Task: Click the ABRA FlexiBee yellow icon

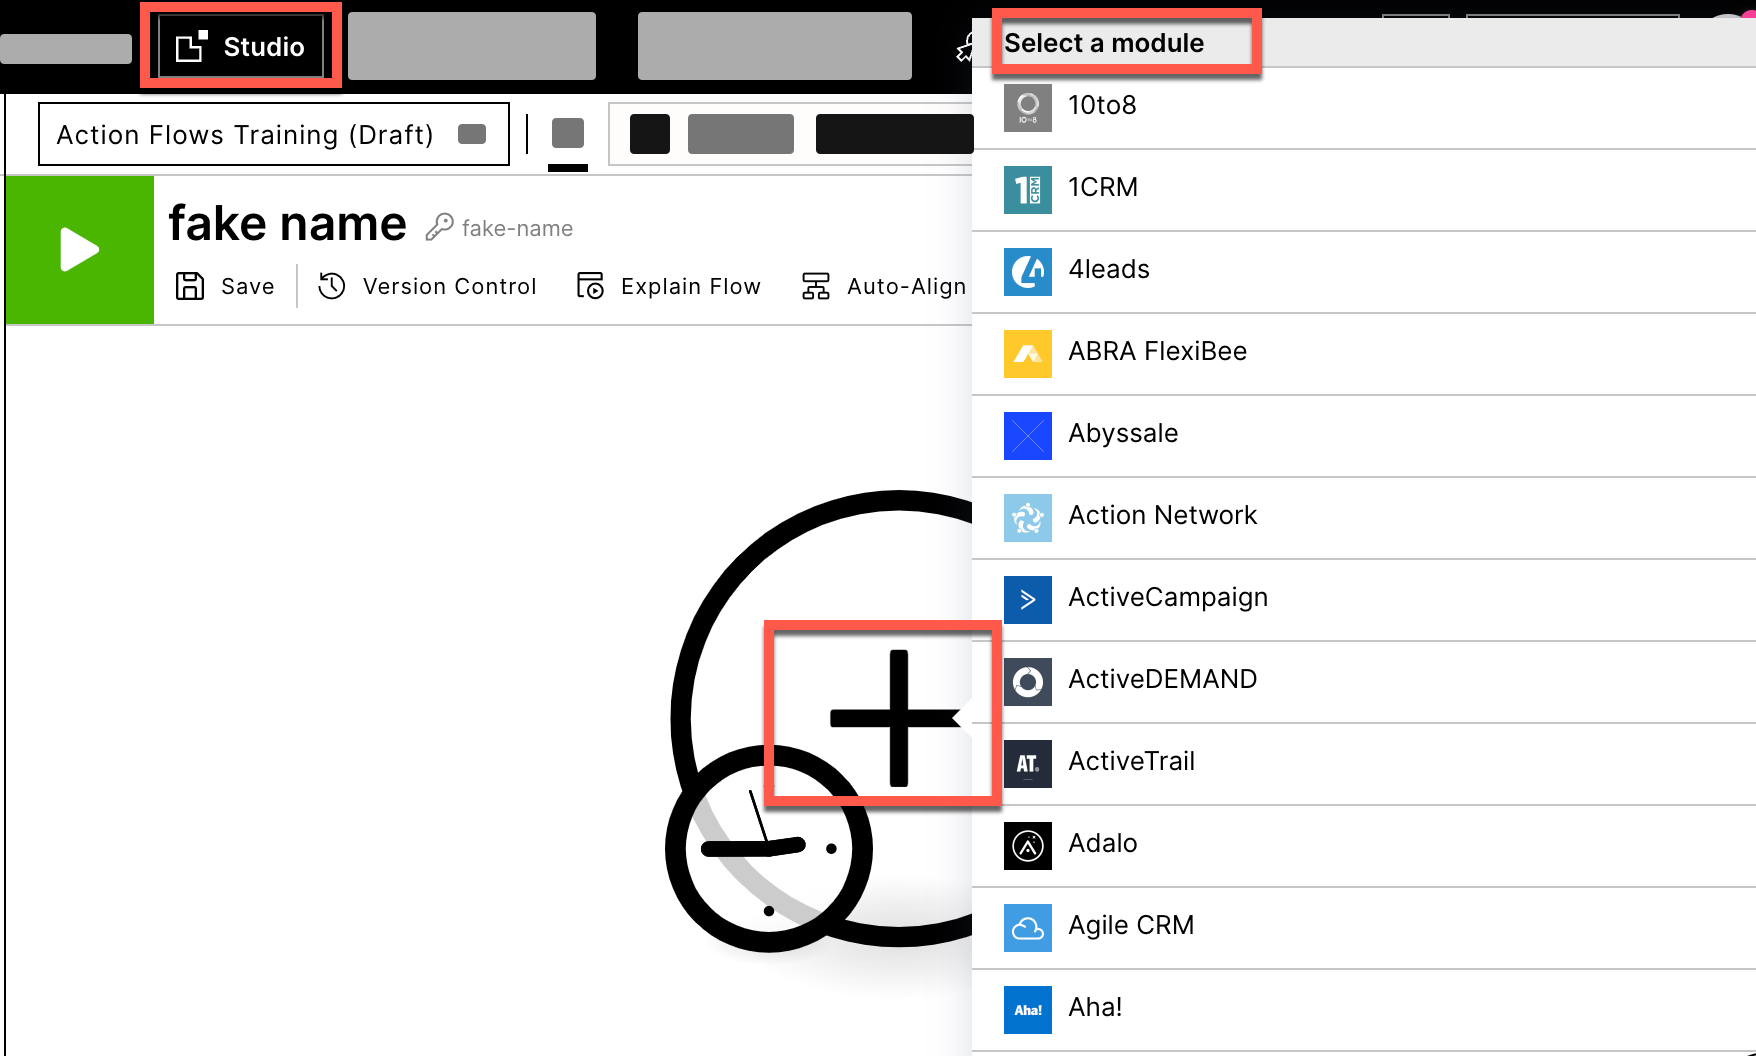Action: [1028, 354]
